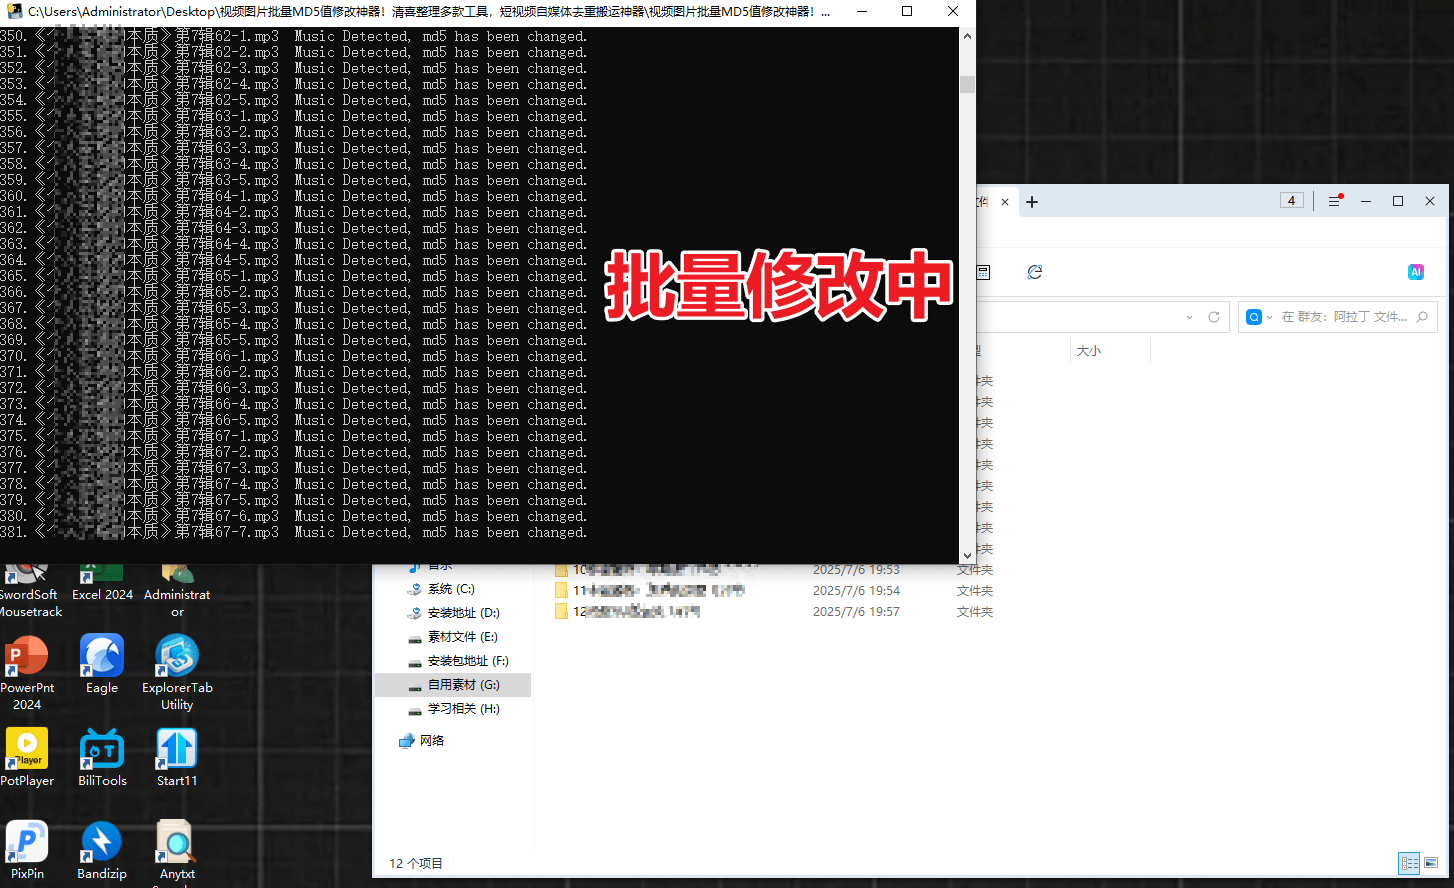Click the refresh button next to the address bar

[1213, 317]
